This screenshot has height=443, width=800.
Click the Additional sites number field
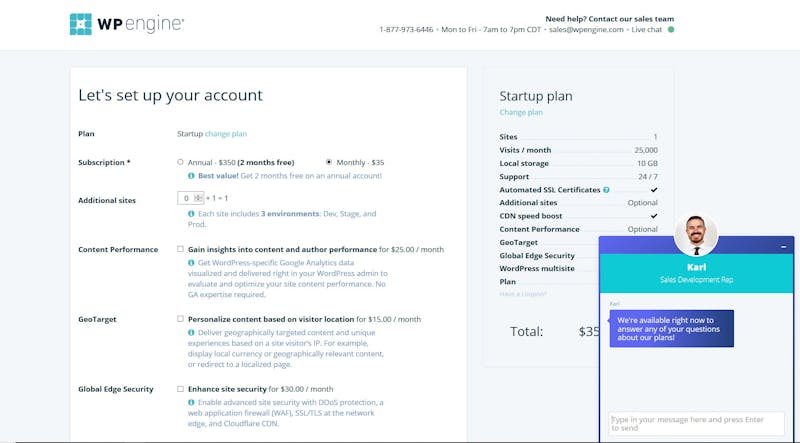pos(190,198)
